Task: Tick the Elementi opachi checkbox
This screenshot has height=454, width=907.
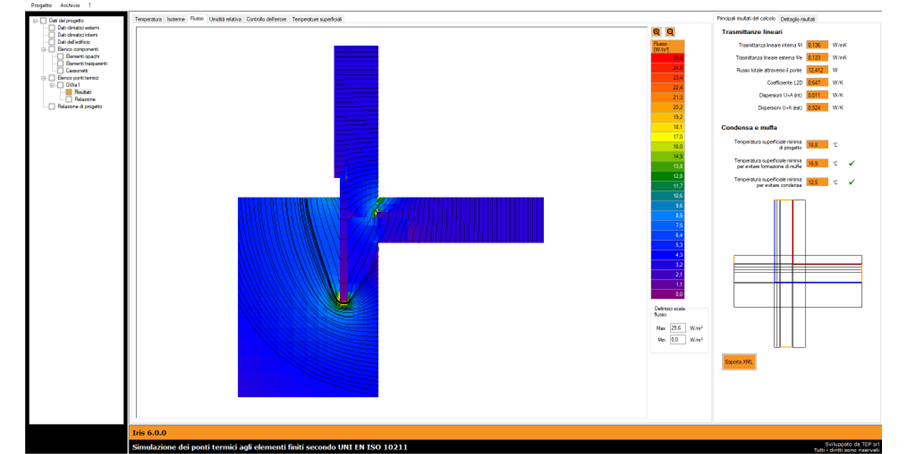Action: [x=60, y=56]
